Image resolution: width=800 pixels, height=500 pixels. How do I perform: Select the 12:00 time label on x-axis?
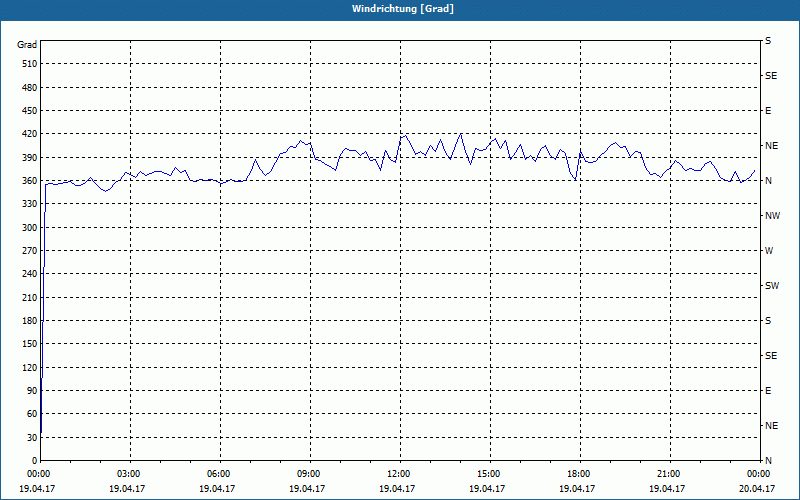(x=397, y=474)
